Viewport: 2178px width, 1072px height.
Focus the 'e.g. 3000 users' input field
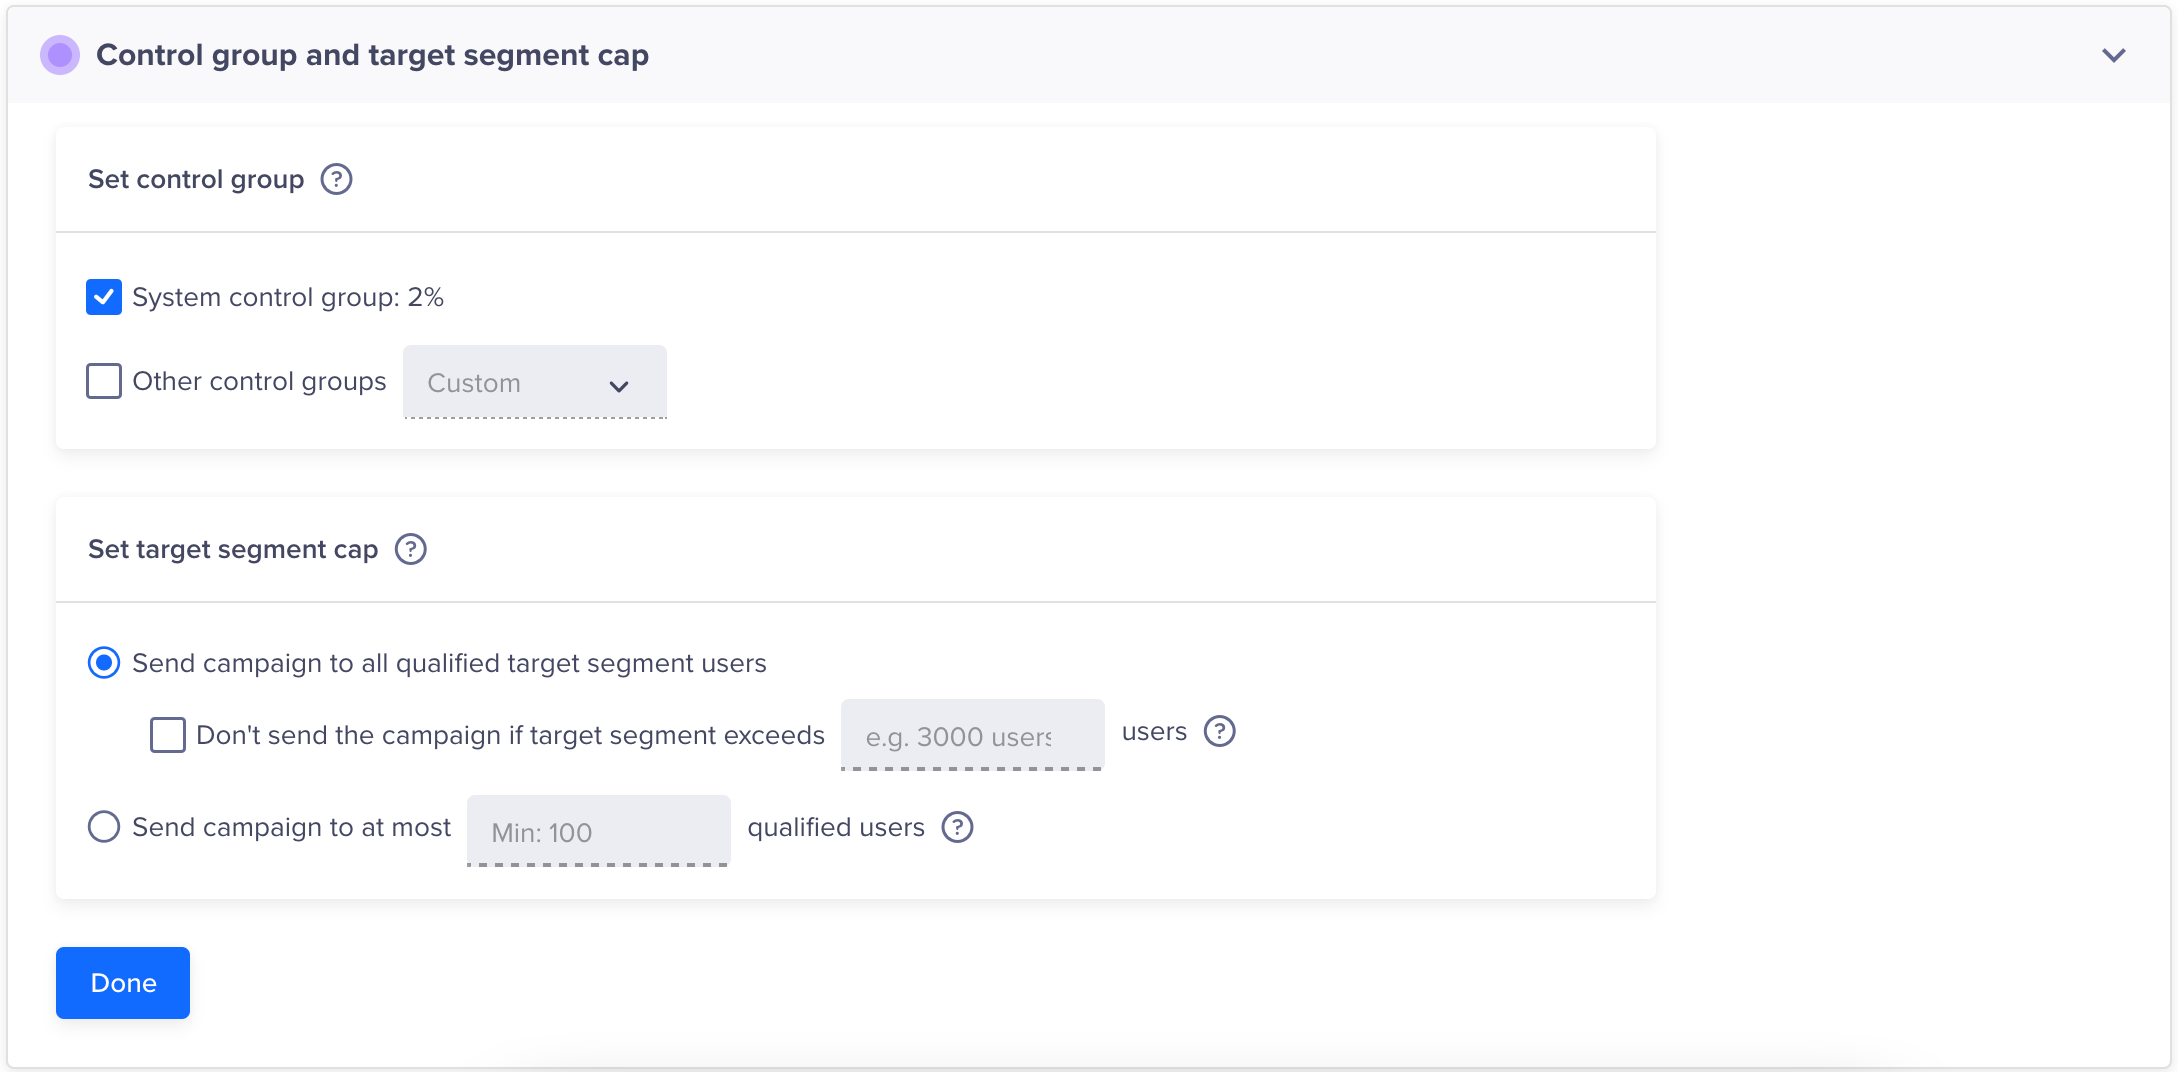click(x=971, y=736)
